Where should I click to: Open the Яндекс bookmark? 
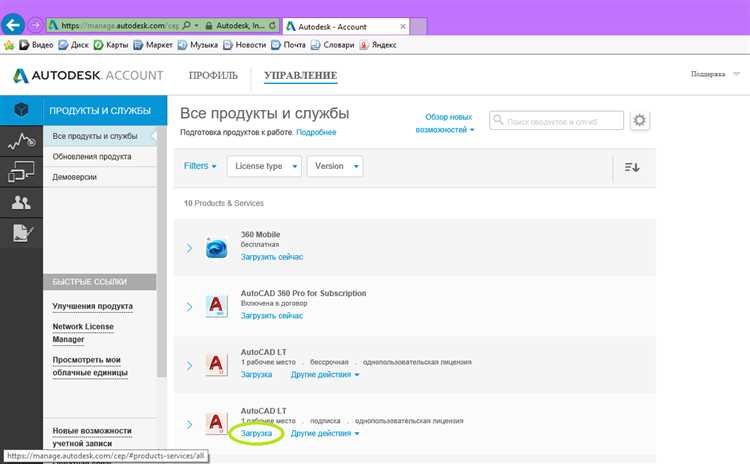tap(378, 45)
